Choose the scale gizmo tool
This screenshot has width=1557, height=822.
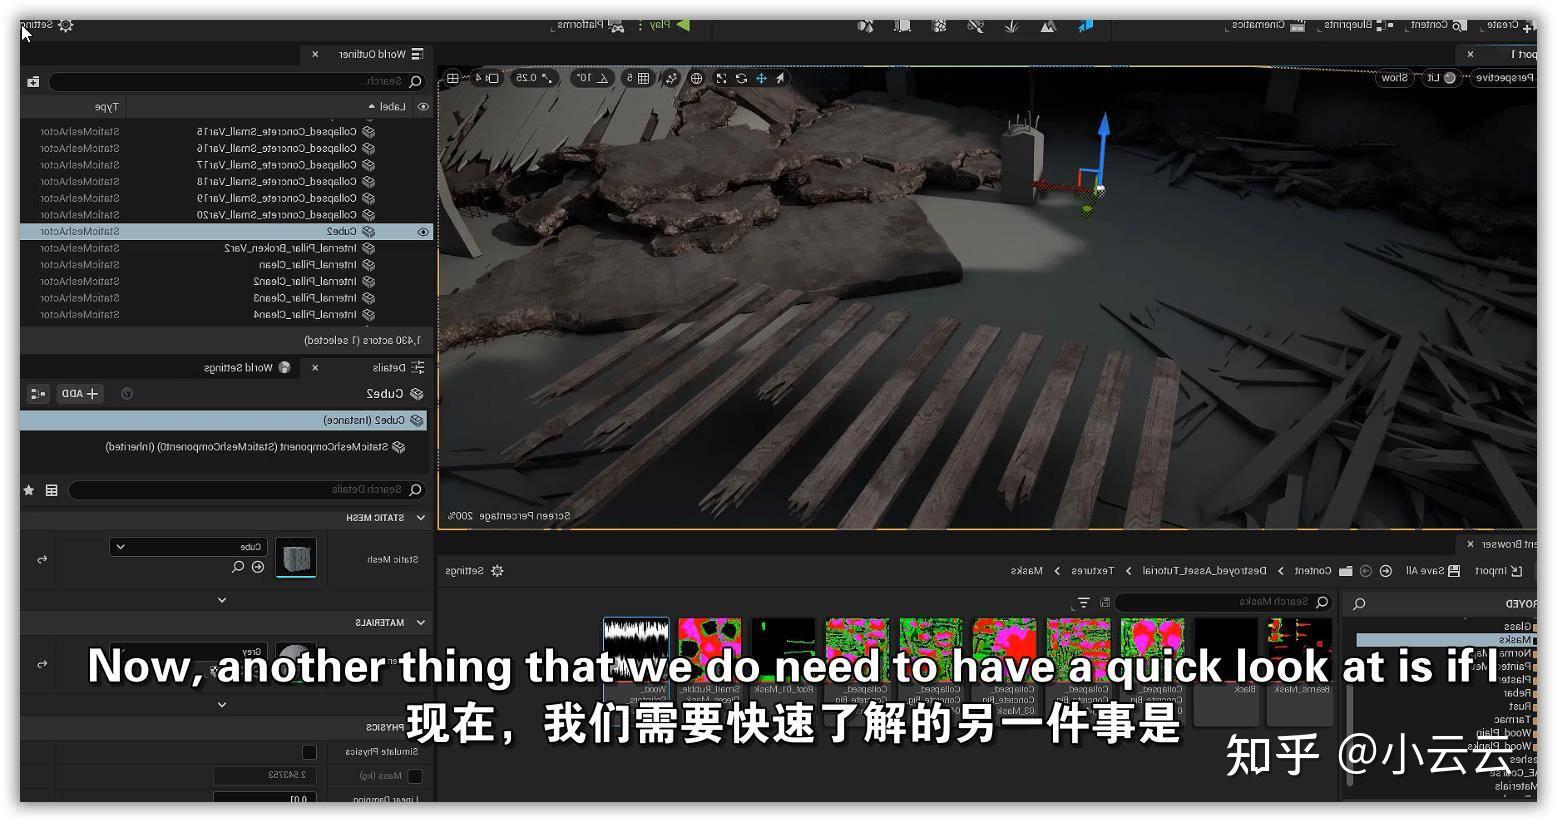click(x=721, y=78)
